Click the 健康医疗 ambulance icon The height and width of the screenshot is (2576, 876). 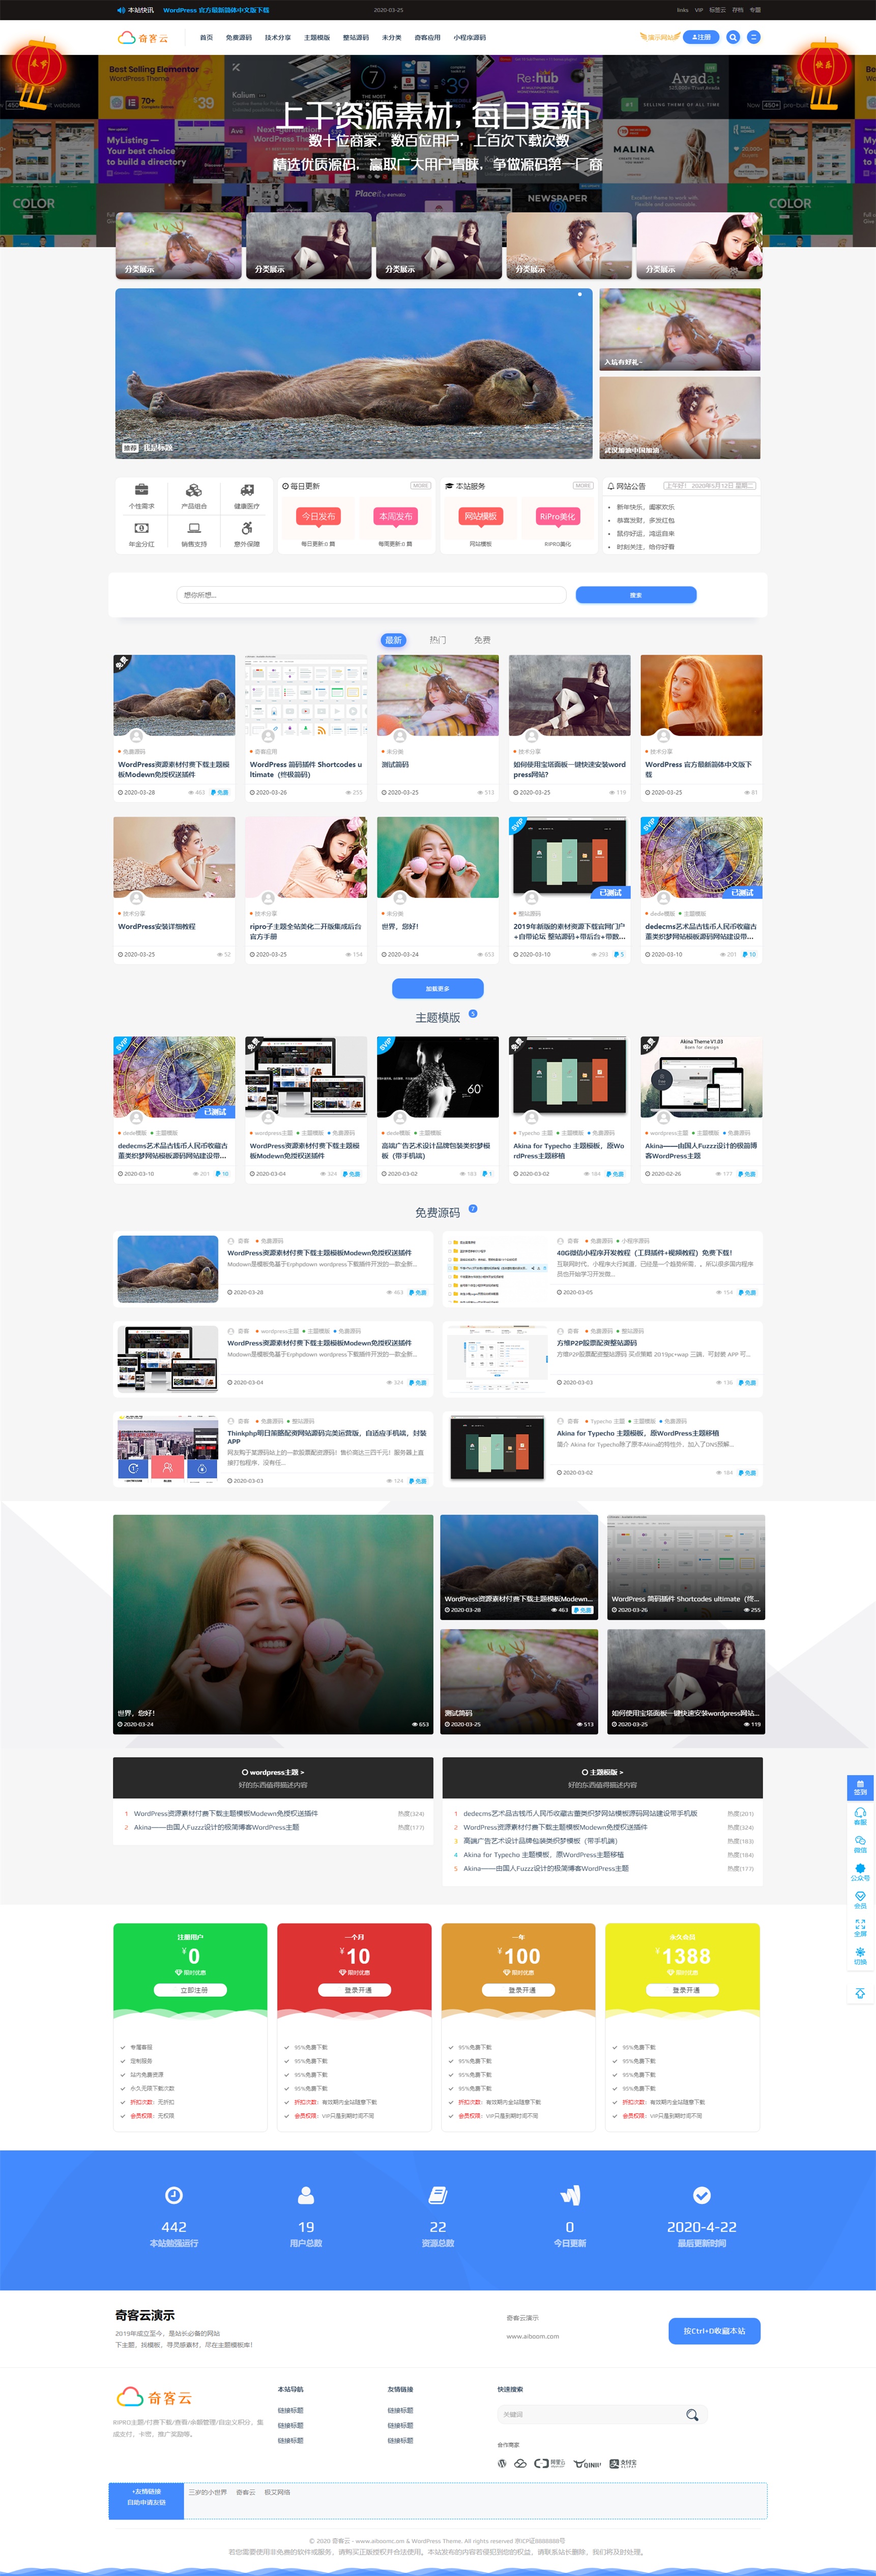click(x=246, y=490)
